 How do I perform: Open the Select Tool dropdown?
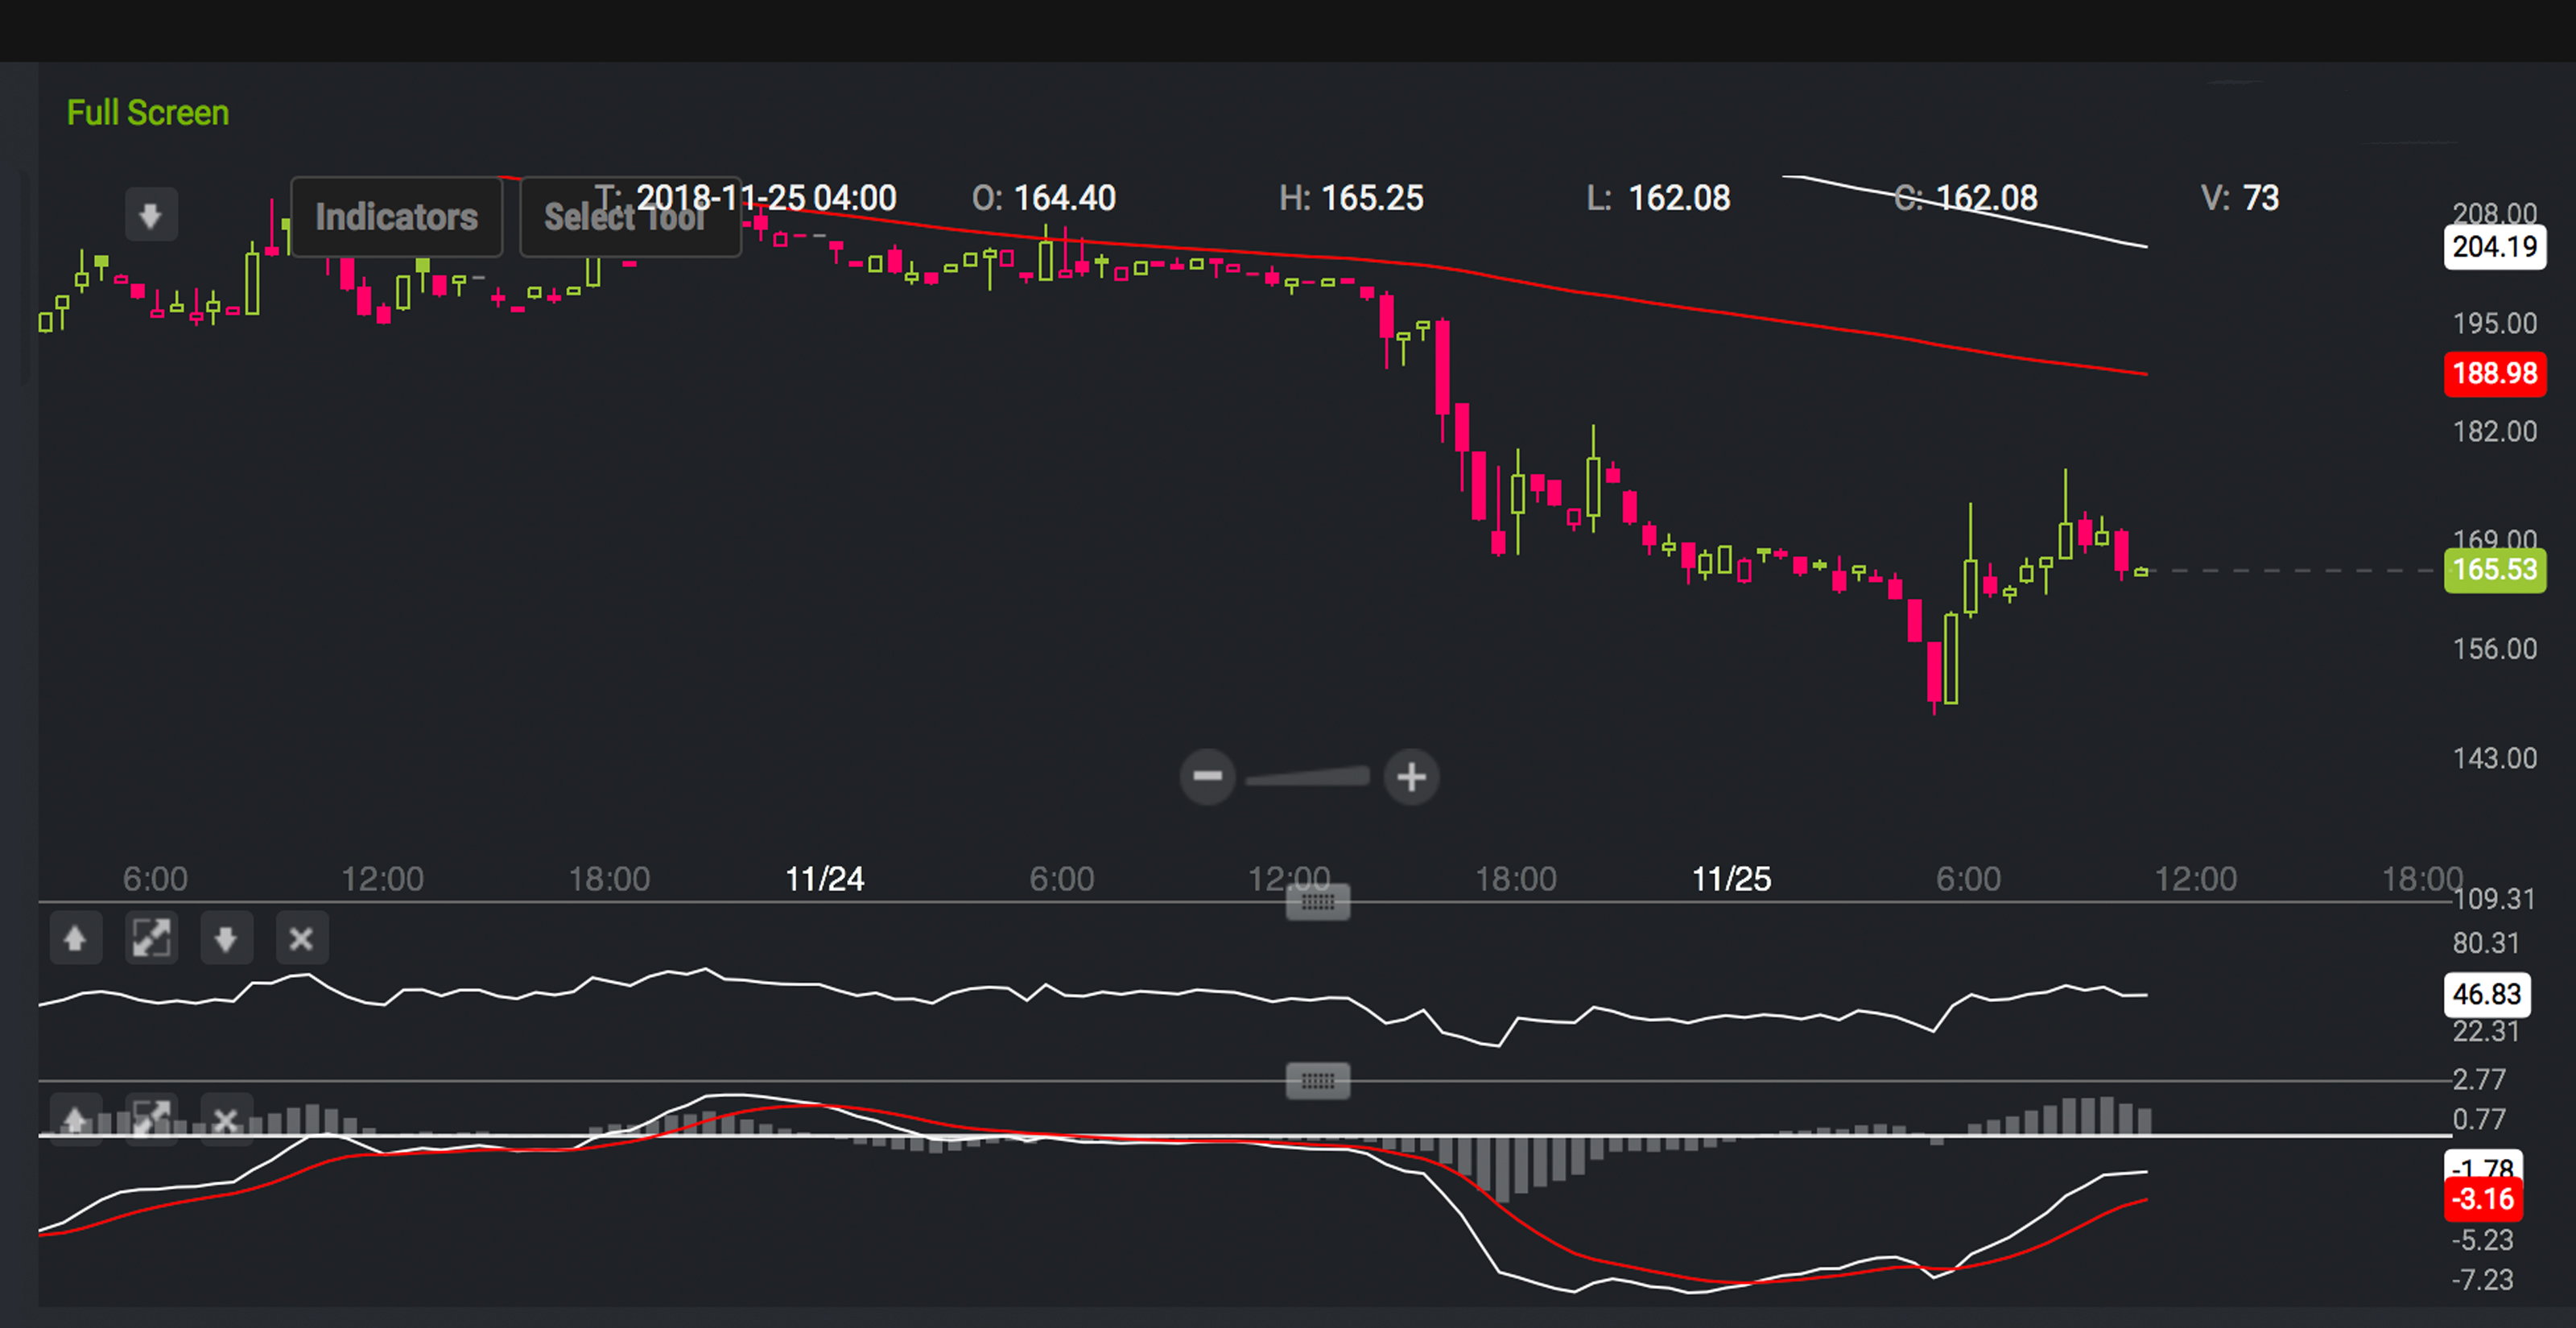(629, 217)
